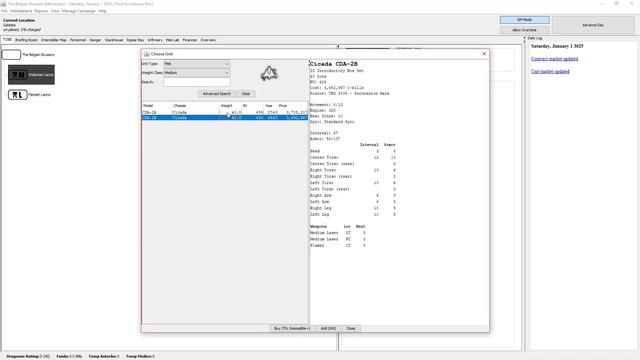The width and height of the screenshot is (640, 360).
Task: Toggle the GM Mode button
Action: coord(524,20)
